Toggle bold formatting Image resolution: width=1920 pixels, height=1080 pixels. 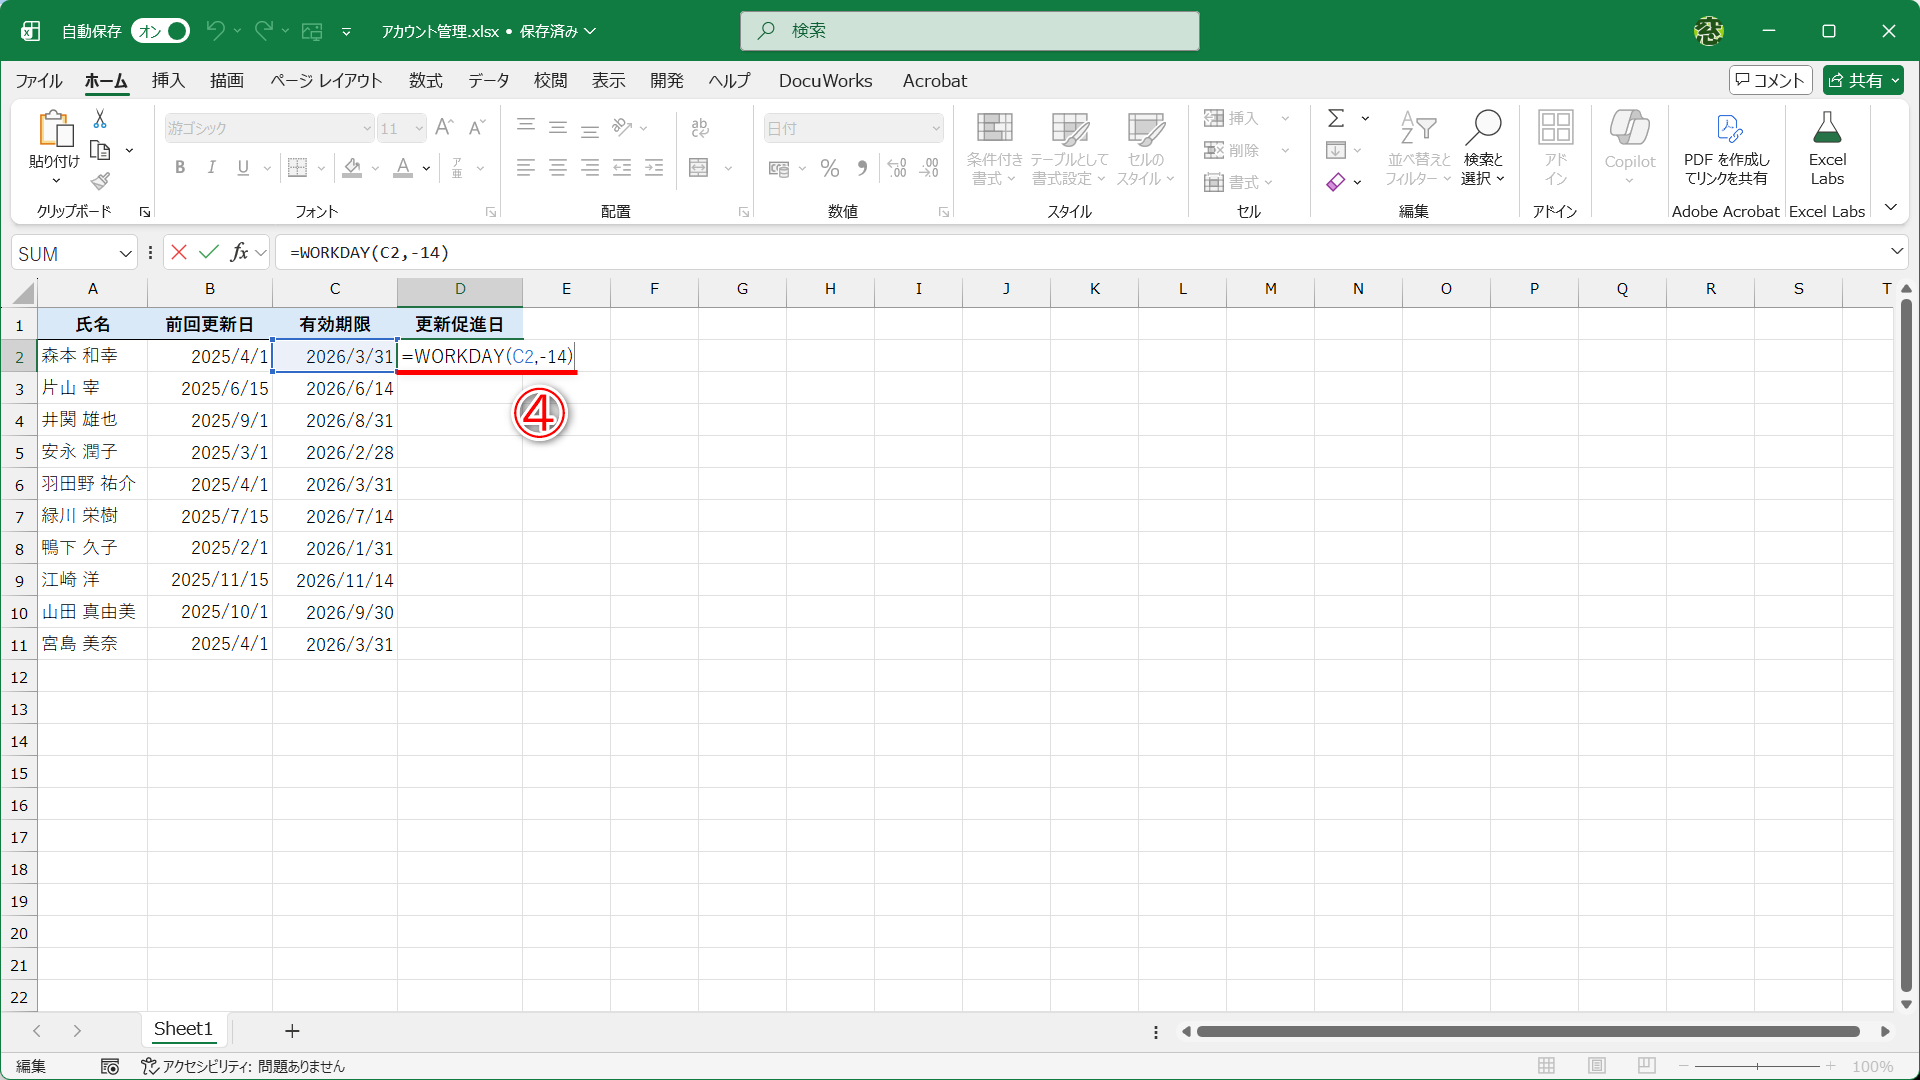(180, 167)
